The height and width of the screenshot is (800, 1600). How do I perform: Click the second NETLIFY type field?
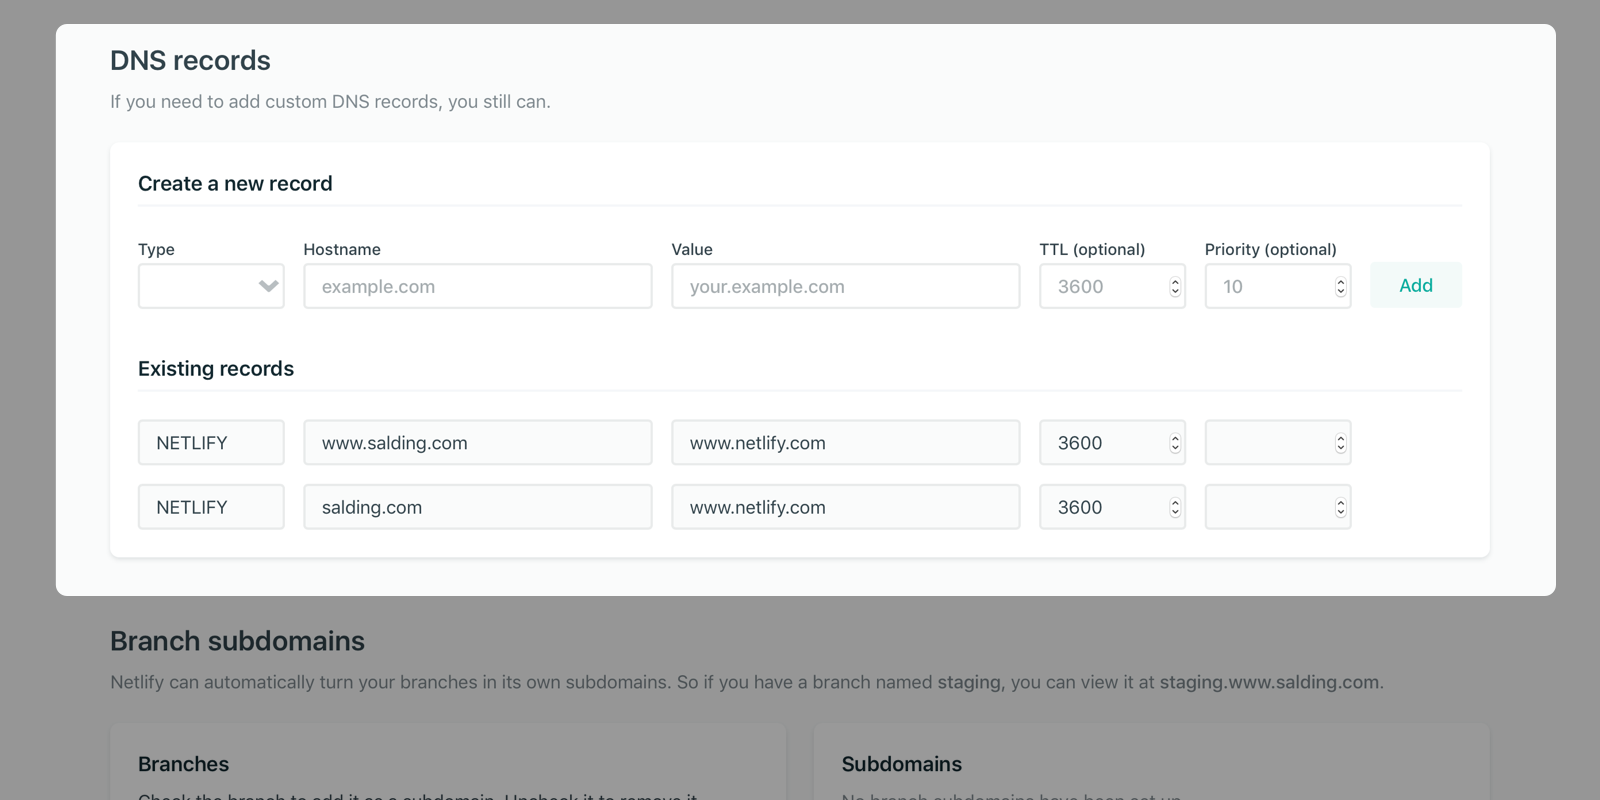point(211,507)
